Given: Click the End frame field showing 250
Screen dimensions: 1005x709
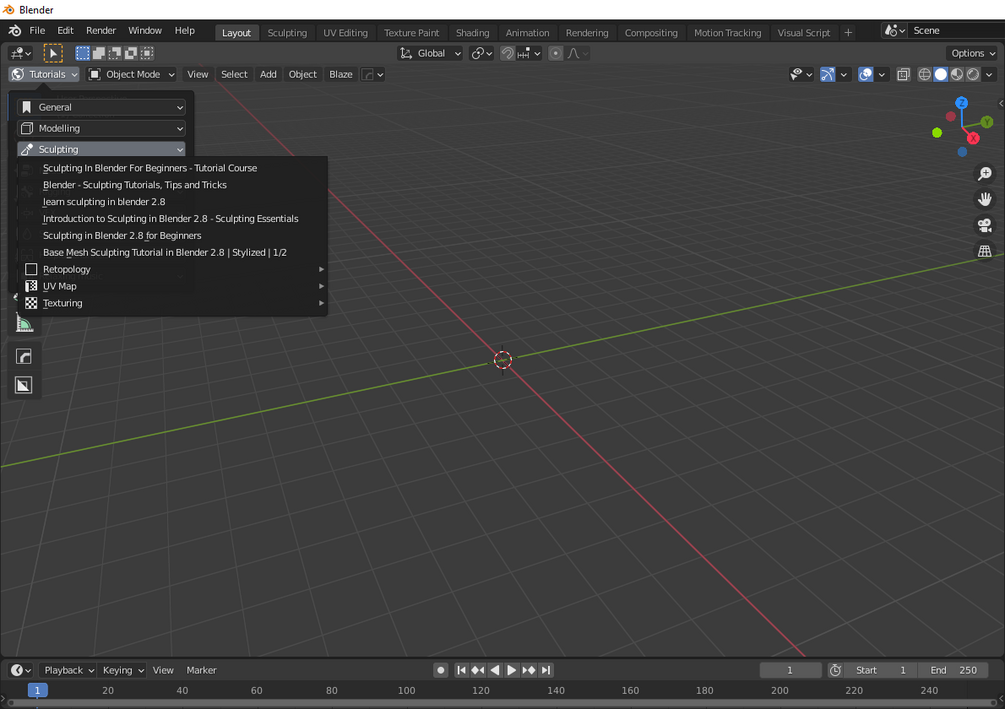Looking at the screenshot, I should [953, 670].
